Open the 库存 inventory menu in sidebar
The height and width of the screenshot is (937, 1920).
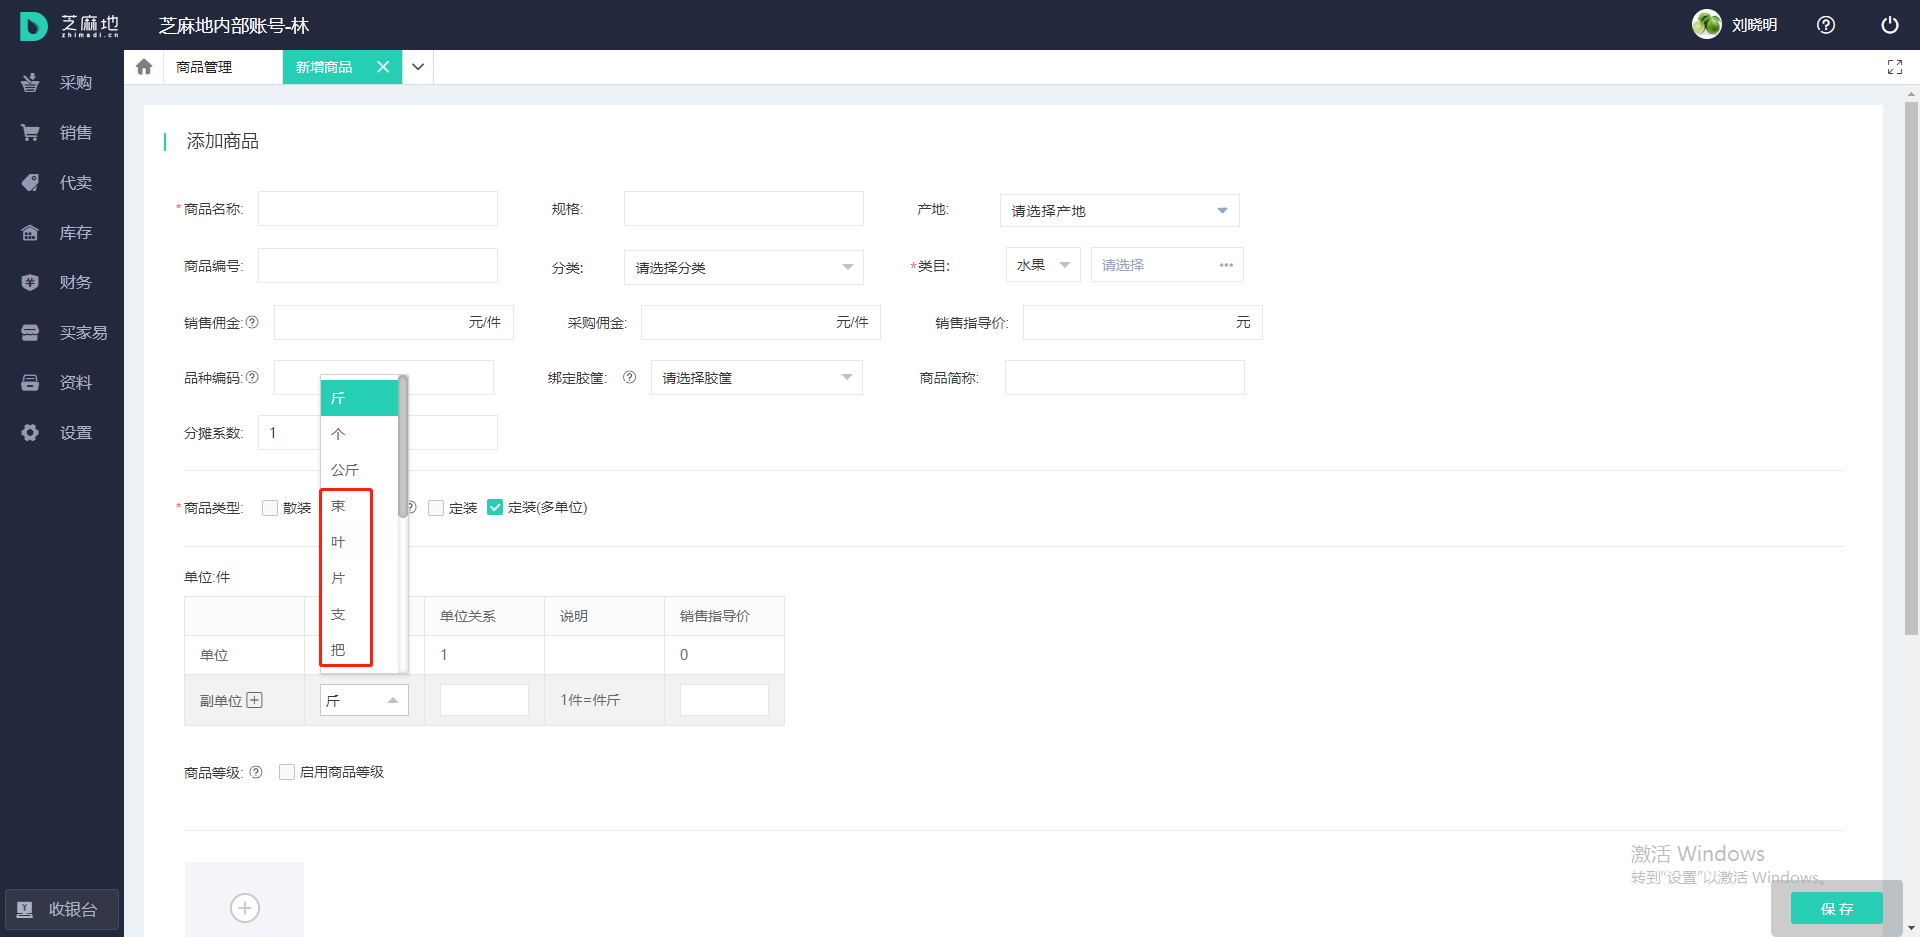pyautogui.click(x=61, y=233)
